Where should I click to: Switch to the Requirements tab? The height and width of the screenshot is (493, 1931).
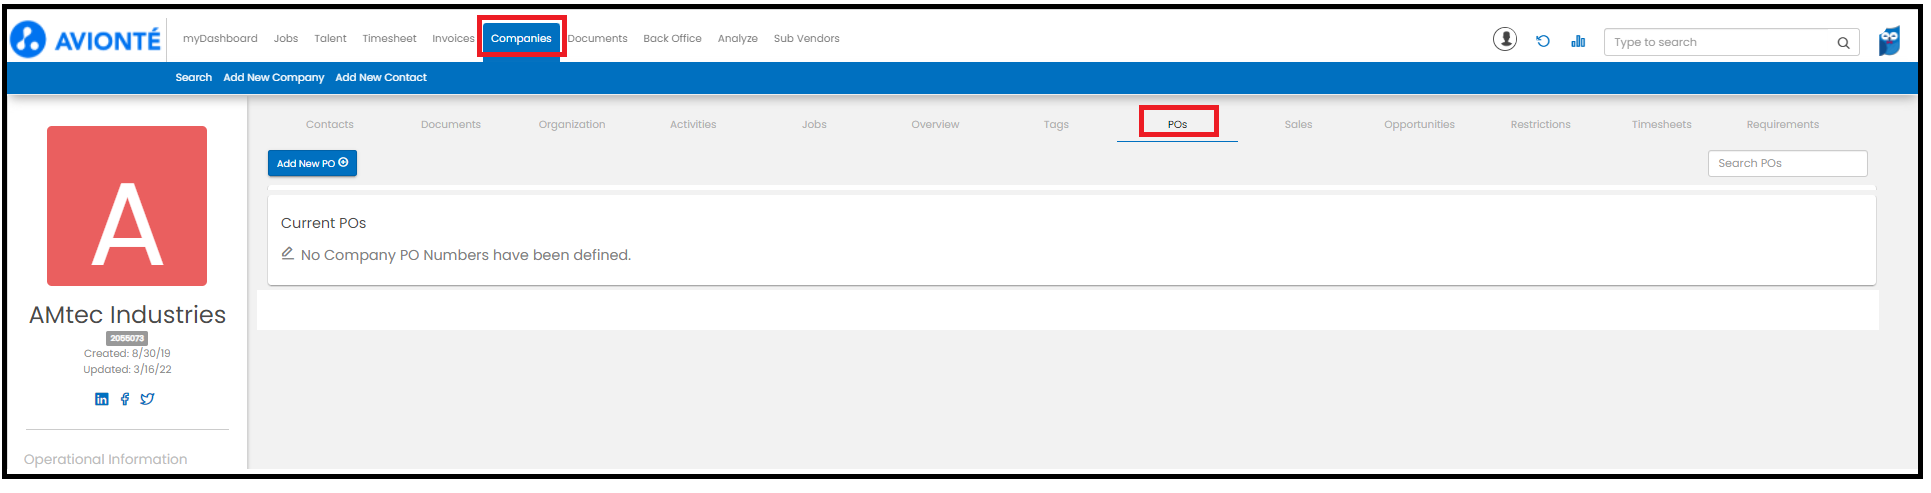point(1782,125)
